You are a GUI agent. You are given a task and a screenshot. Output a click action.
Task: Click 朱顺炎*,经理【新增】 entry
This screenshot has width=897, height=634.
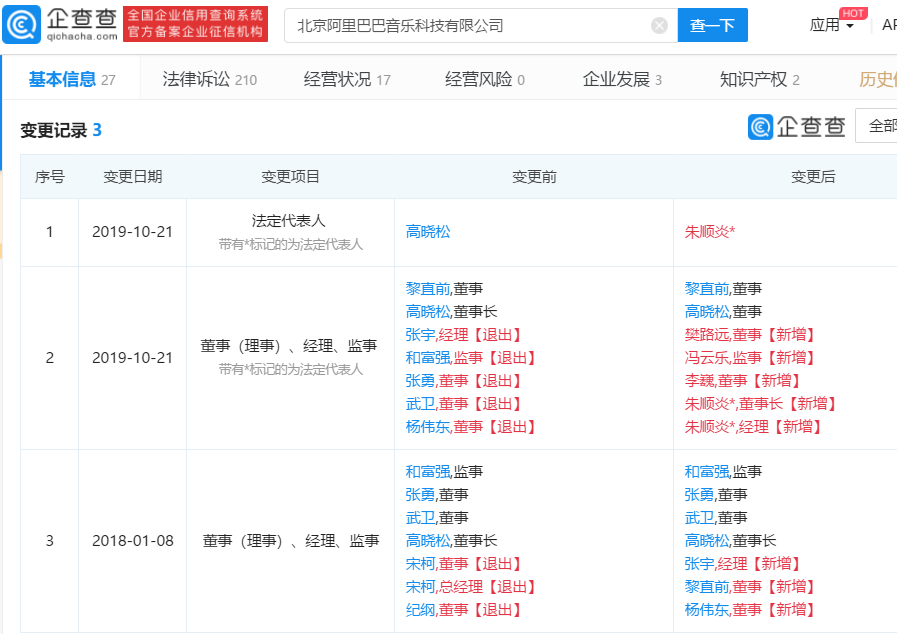[753, 426]
